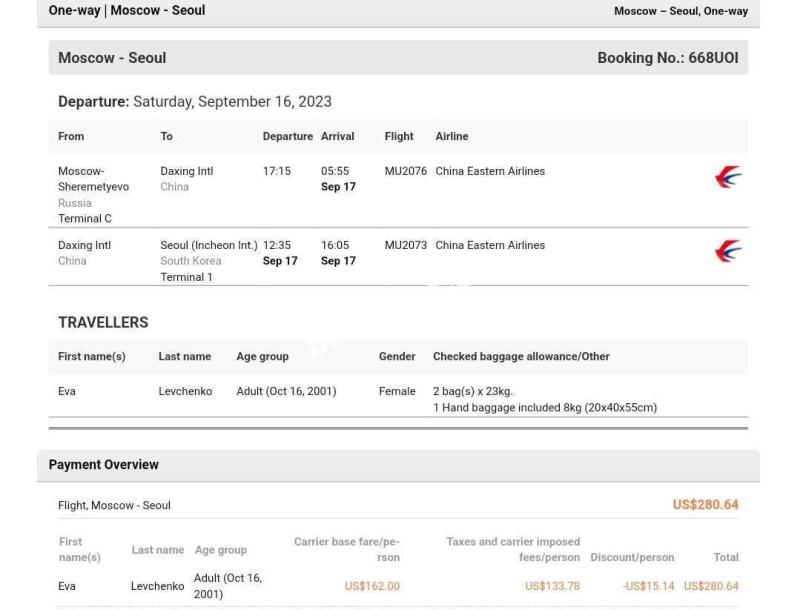This screenshot has width=800, height=610.
Task: Click the TRAVELLERS heading
Action: (x=103, y=322)
